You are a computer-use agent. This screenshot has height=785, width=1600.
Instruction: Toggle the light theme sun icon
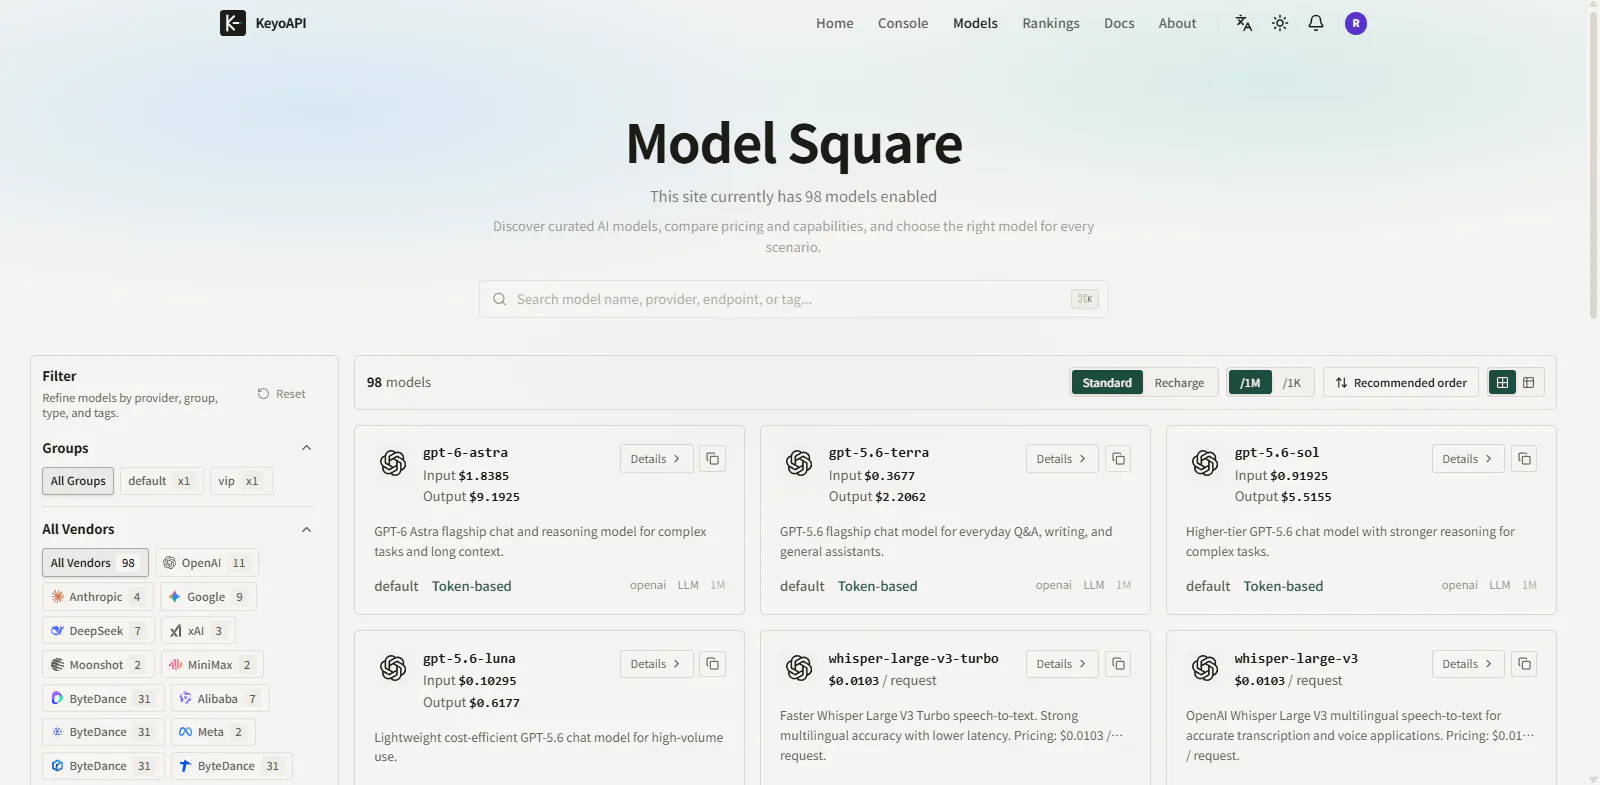pos(1280,23)
